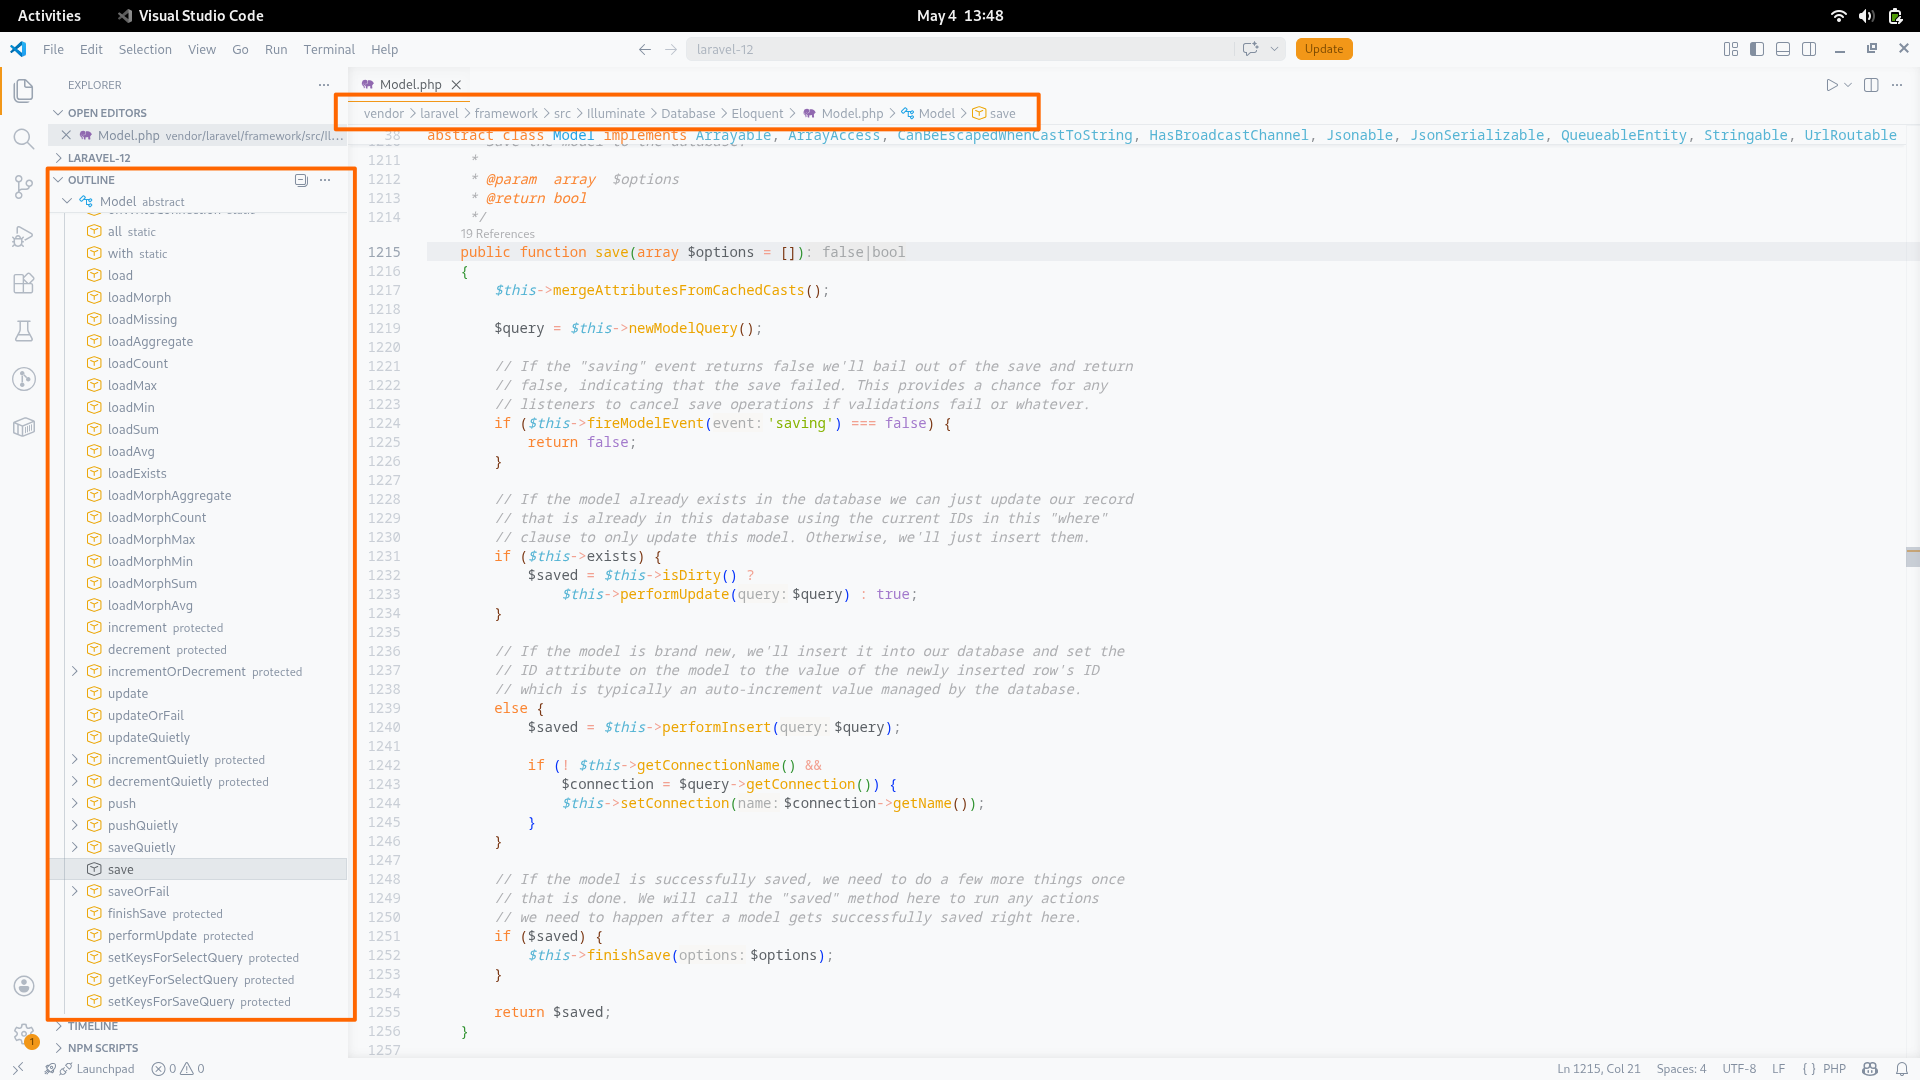Click Spaces: 4 indentation setting
The image size is (1920, 1080).
coord(1681,1069)
